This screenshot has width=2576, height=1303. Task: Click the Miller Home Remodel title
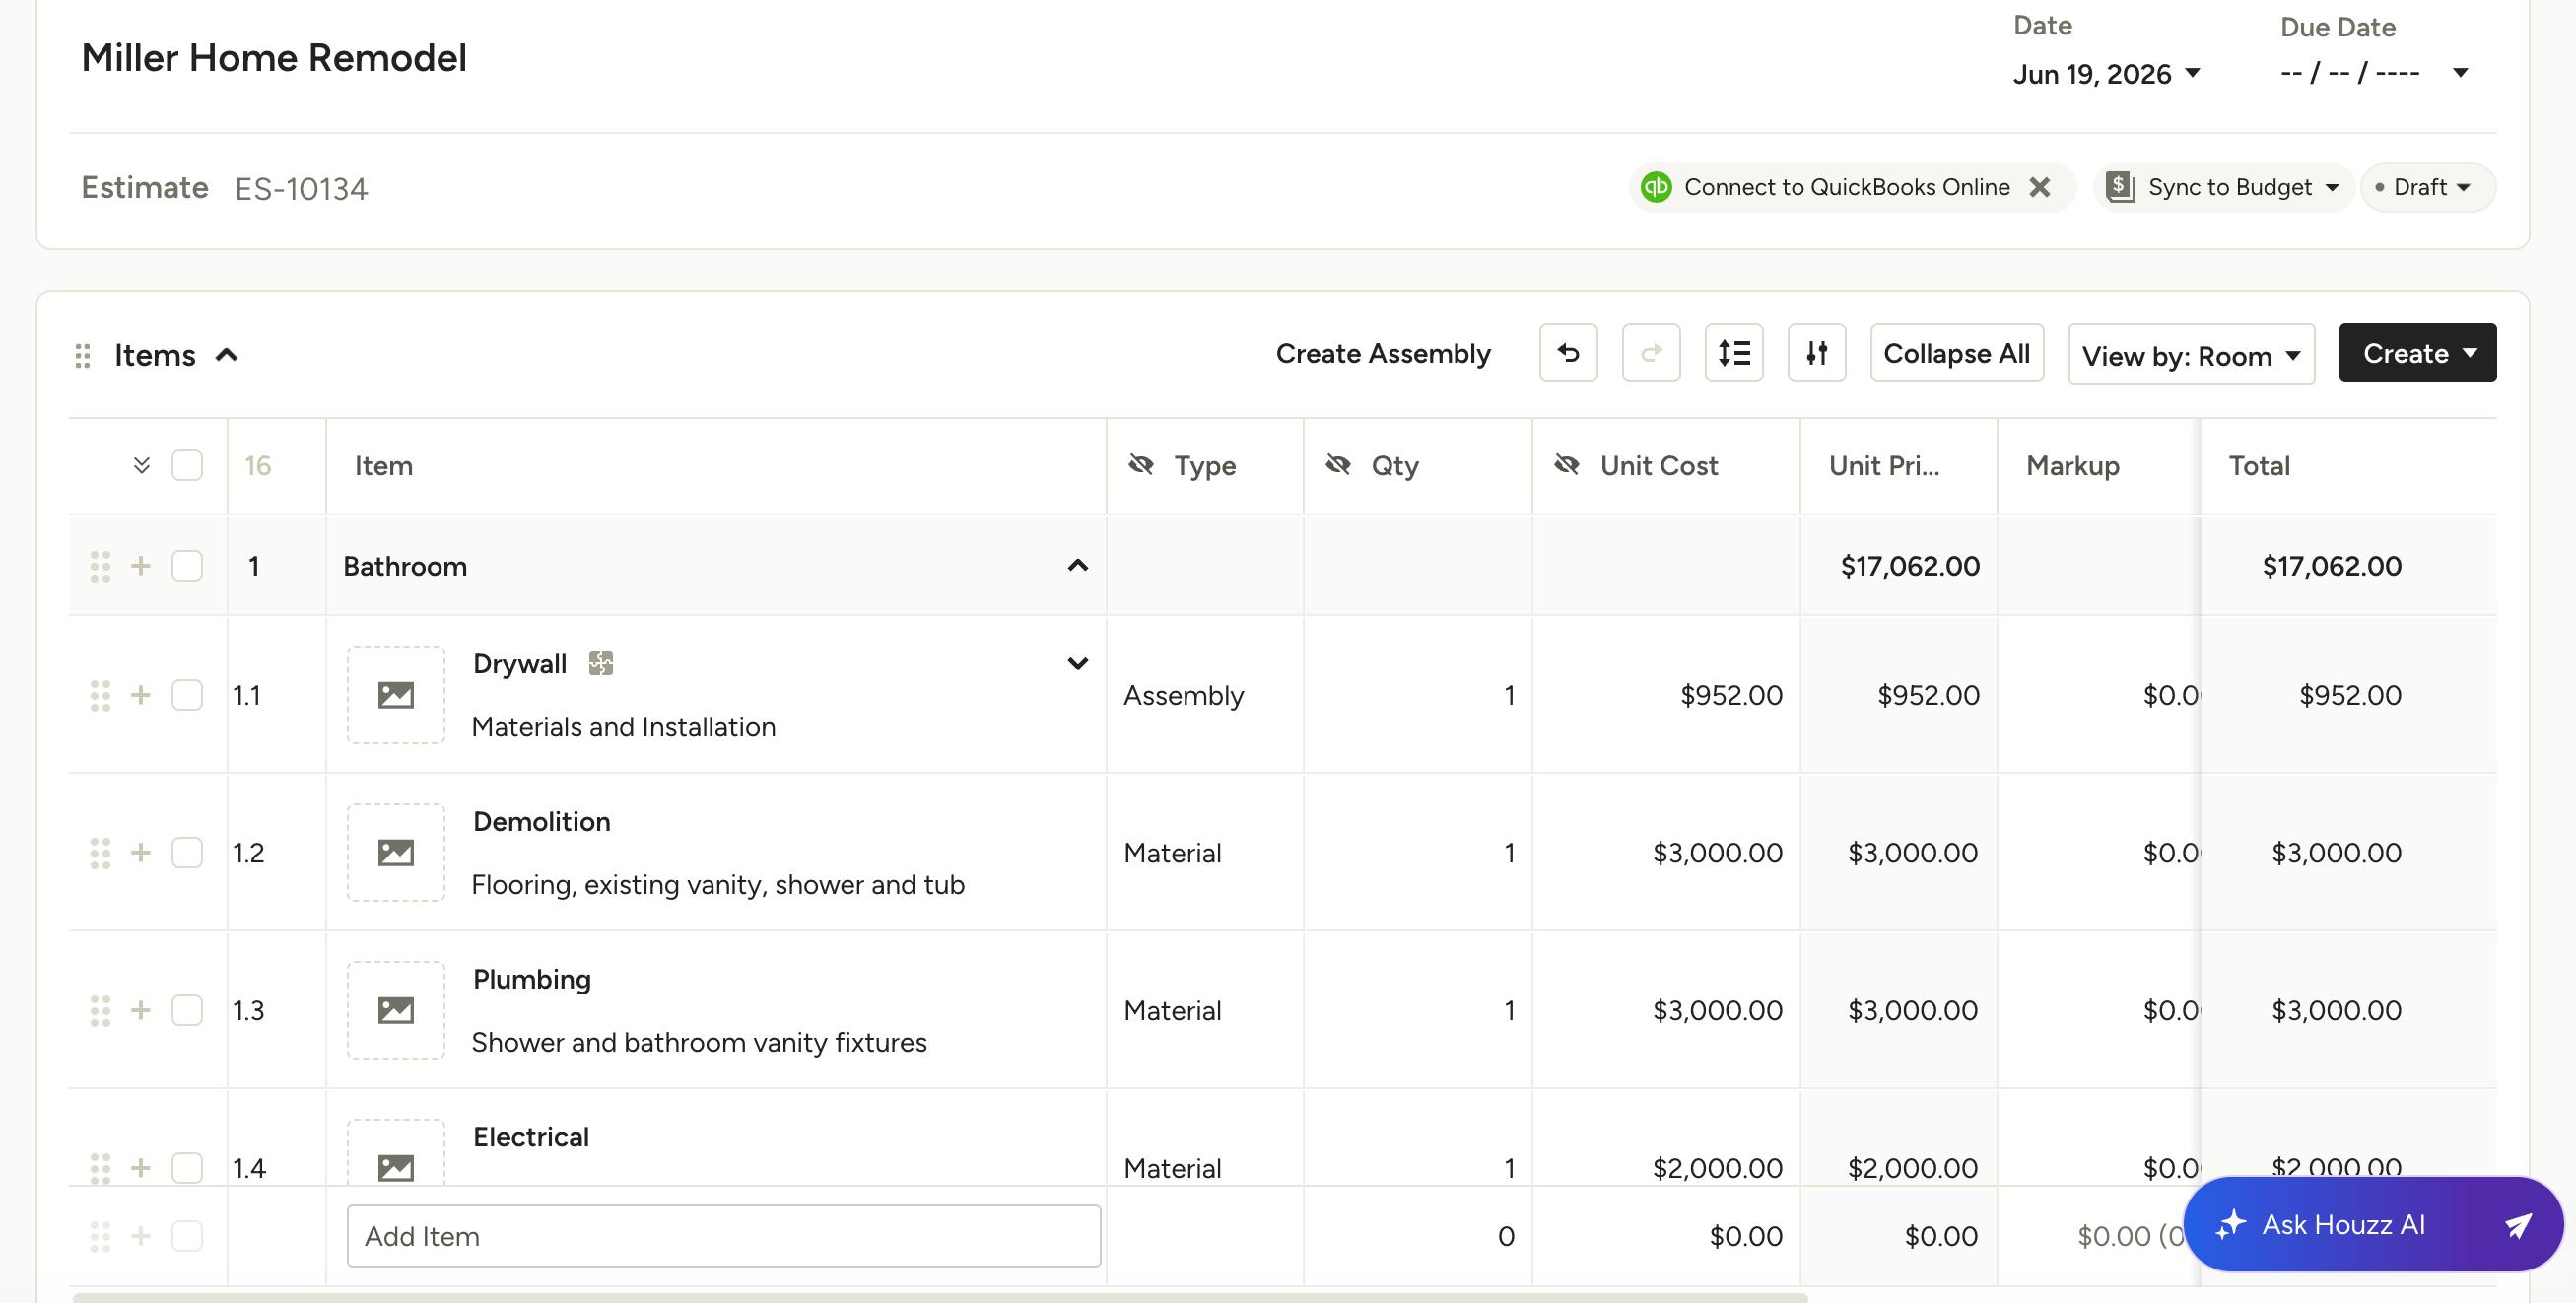click(274, 58)
